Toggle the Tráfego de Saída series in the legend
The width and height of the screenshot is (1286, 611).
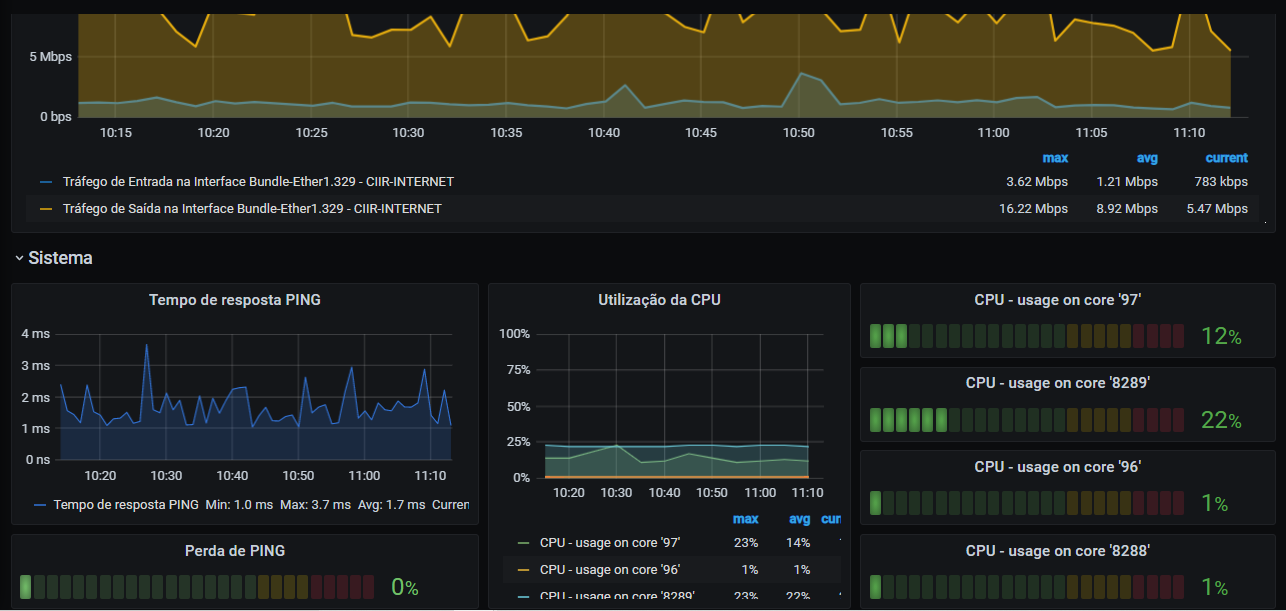coord(252,209)
